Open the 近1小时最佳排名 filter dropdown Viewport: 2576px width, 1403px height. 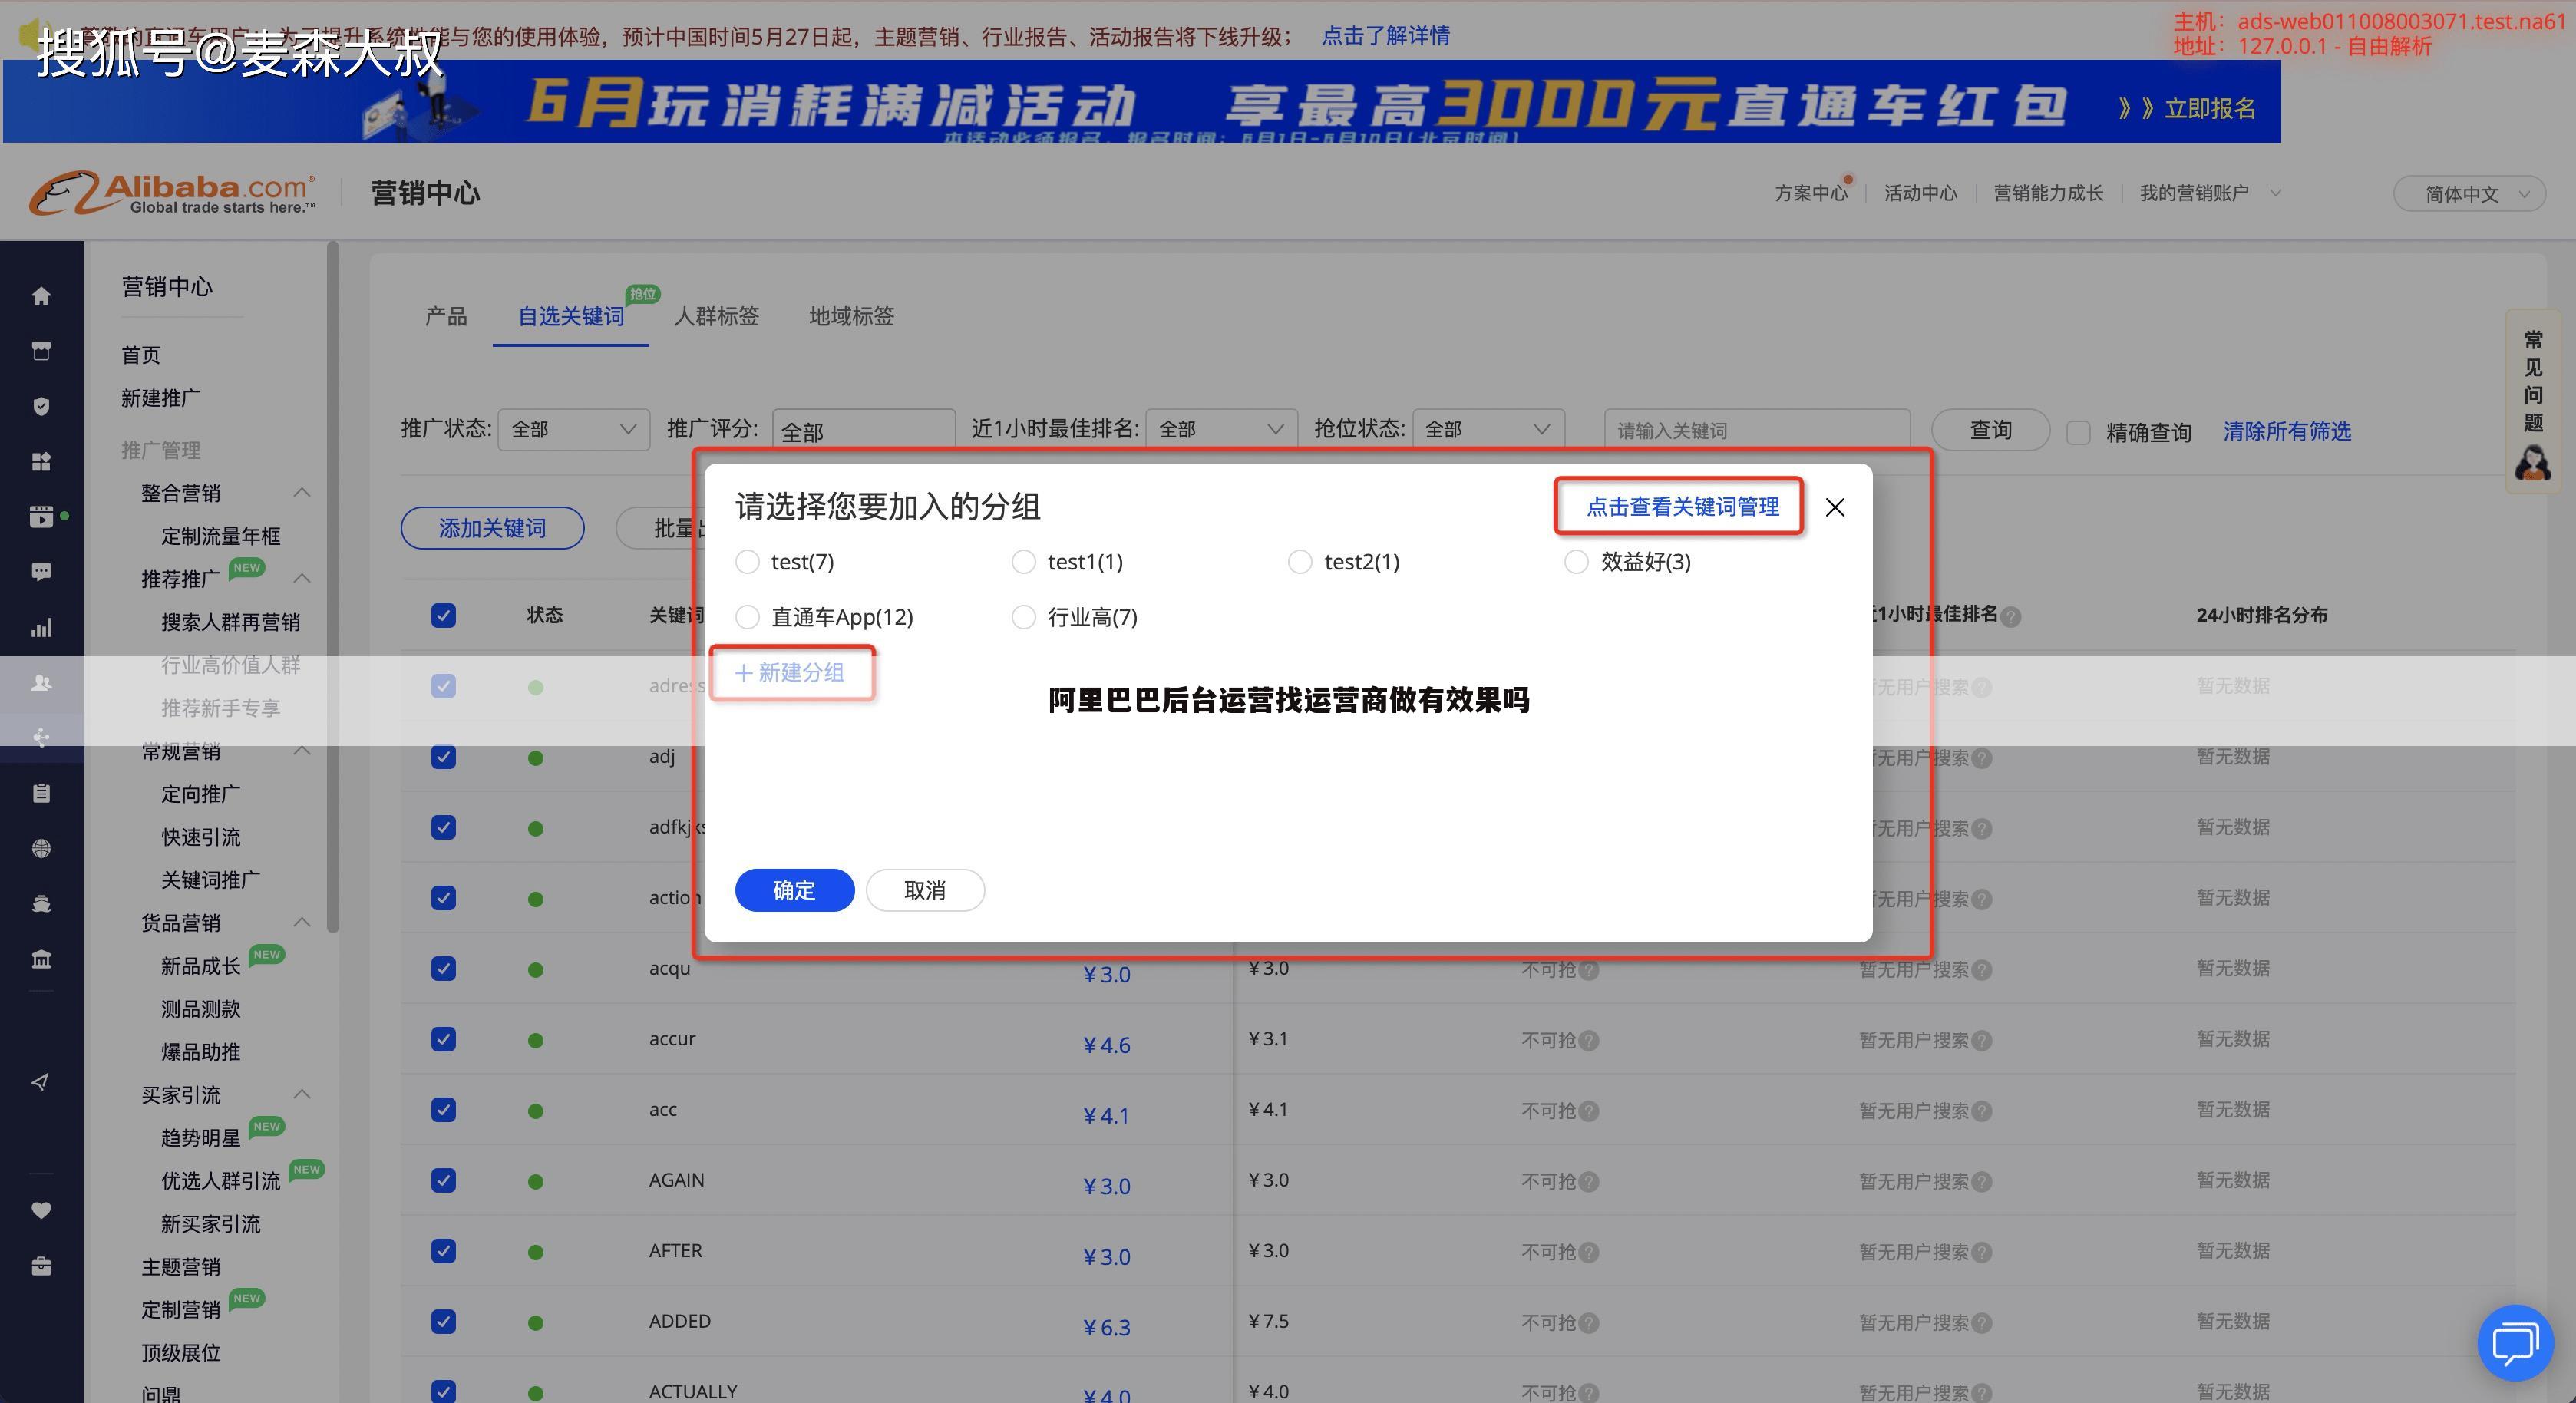pyautogui.click(x=1221, y=429)
